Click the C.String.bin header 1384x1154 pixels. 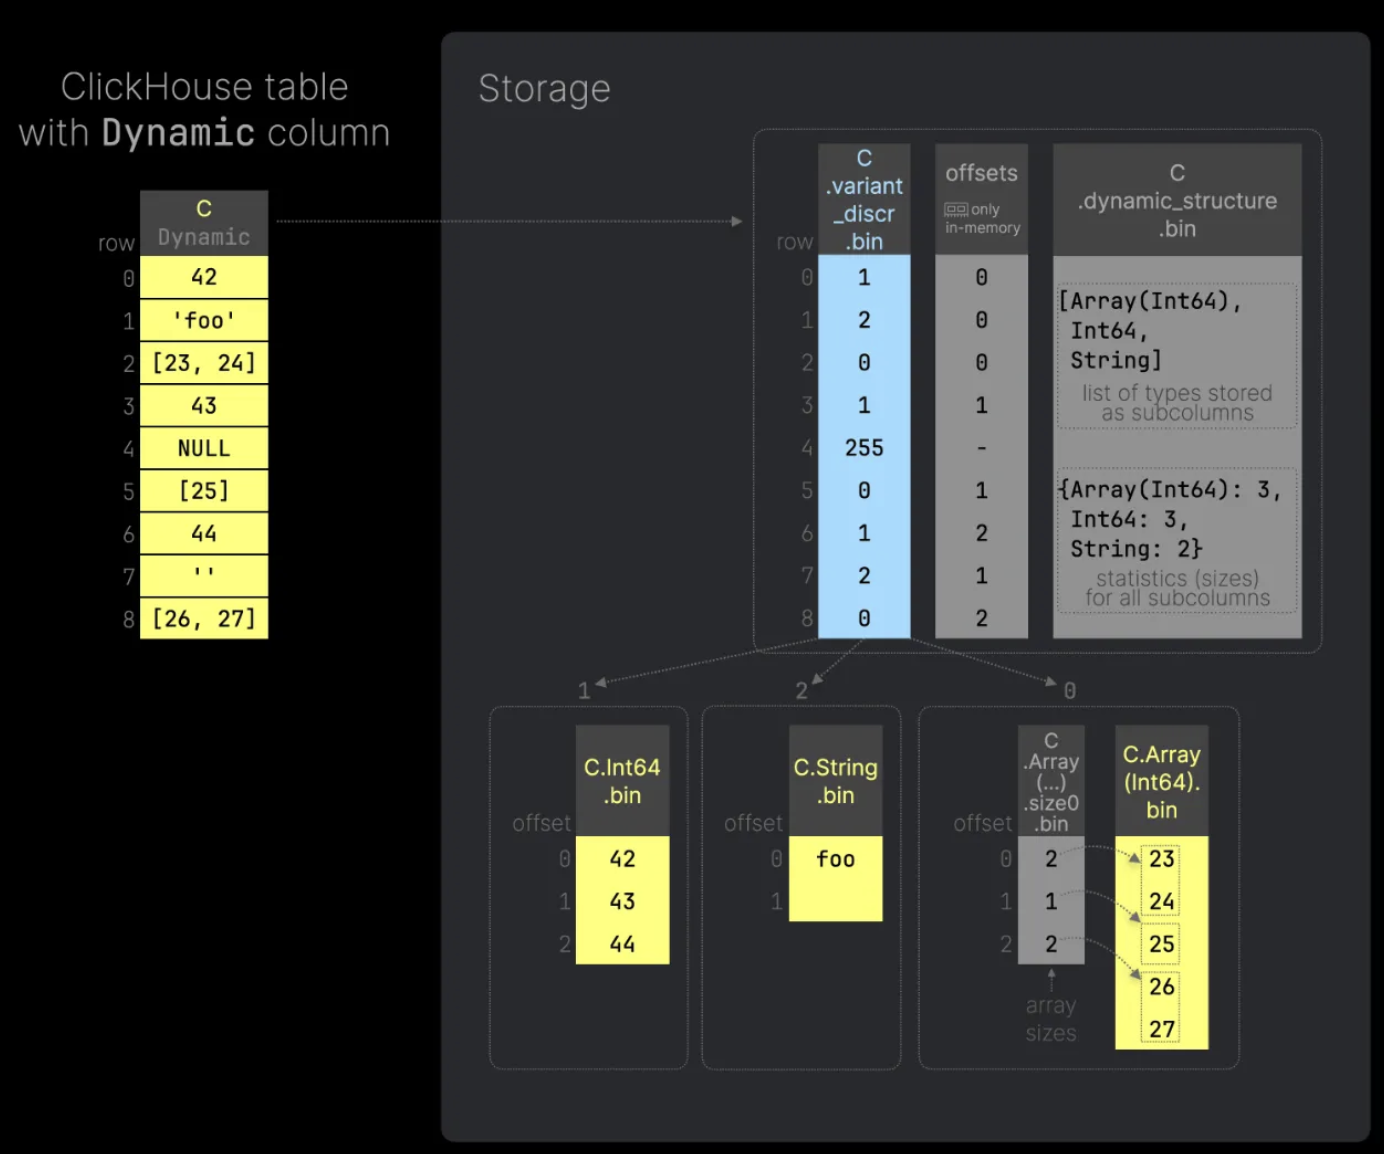click(835, 781)
